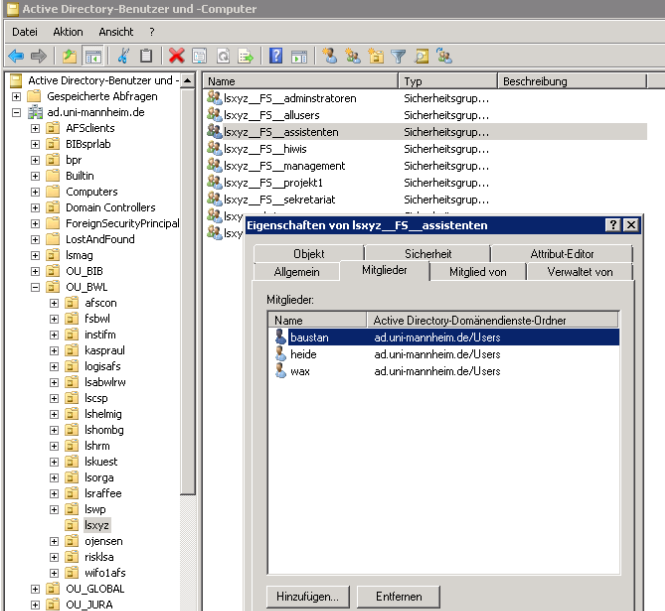
Task: Expand the OU_BIB node
Action: [x=35, y=271]
